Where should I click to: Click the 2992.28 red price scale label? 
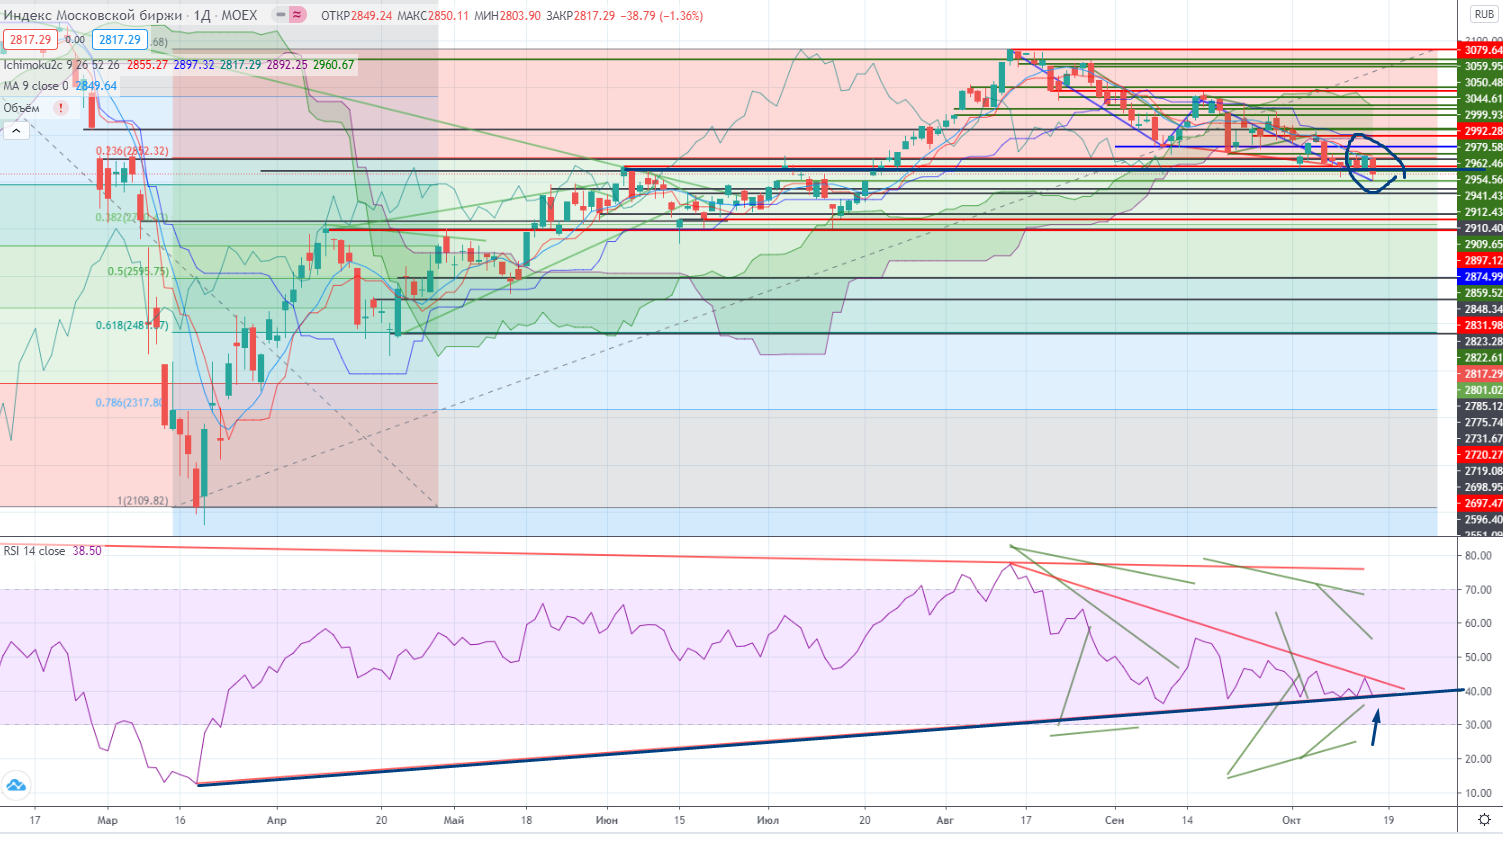tap(1482, 131)
